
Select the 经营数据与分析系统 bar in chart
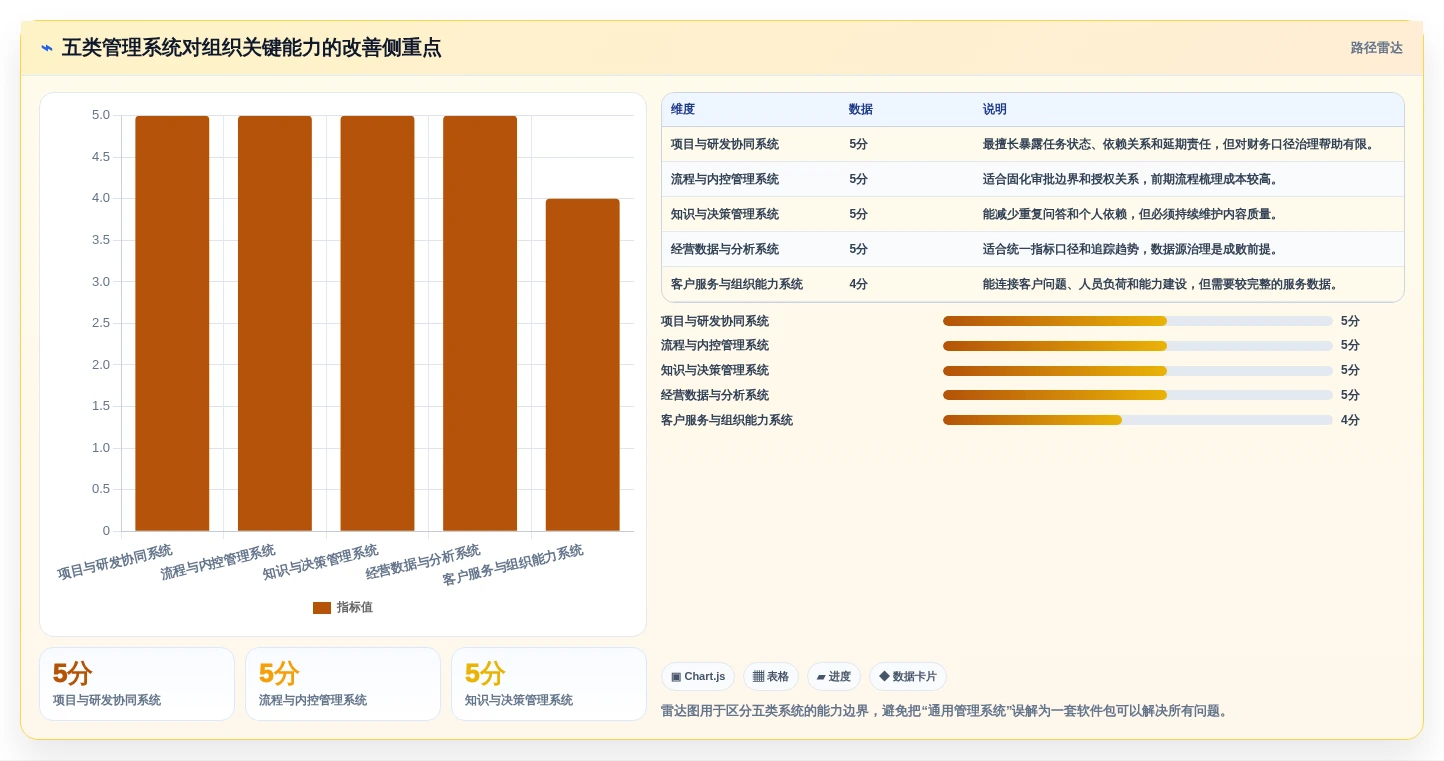point(480,323)
